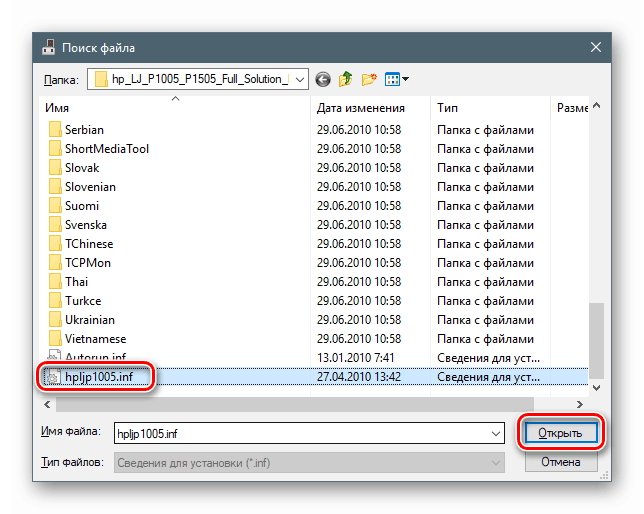The width and height of the screenshot is (644, 514).
Task: Select the Serbian folder name
Action: click(84, 130)
